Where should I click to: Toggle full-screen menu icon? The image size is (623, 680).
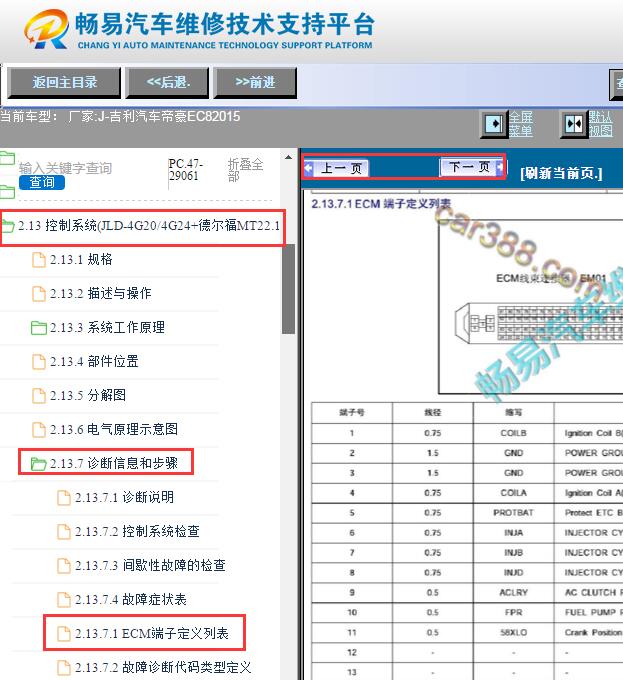(494, 124)
